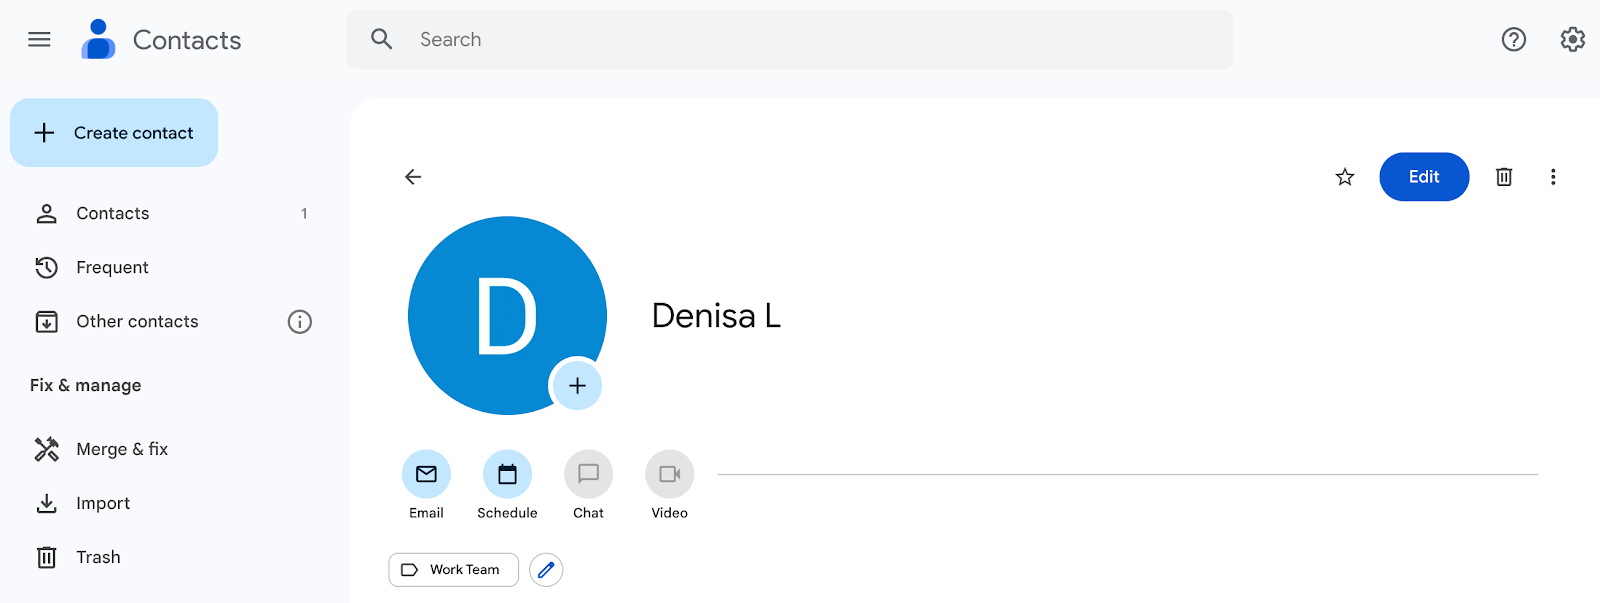
Task: Click the Contacts count number 1
Action: (x=304, y=213)
